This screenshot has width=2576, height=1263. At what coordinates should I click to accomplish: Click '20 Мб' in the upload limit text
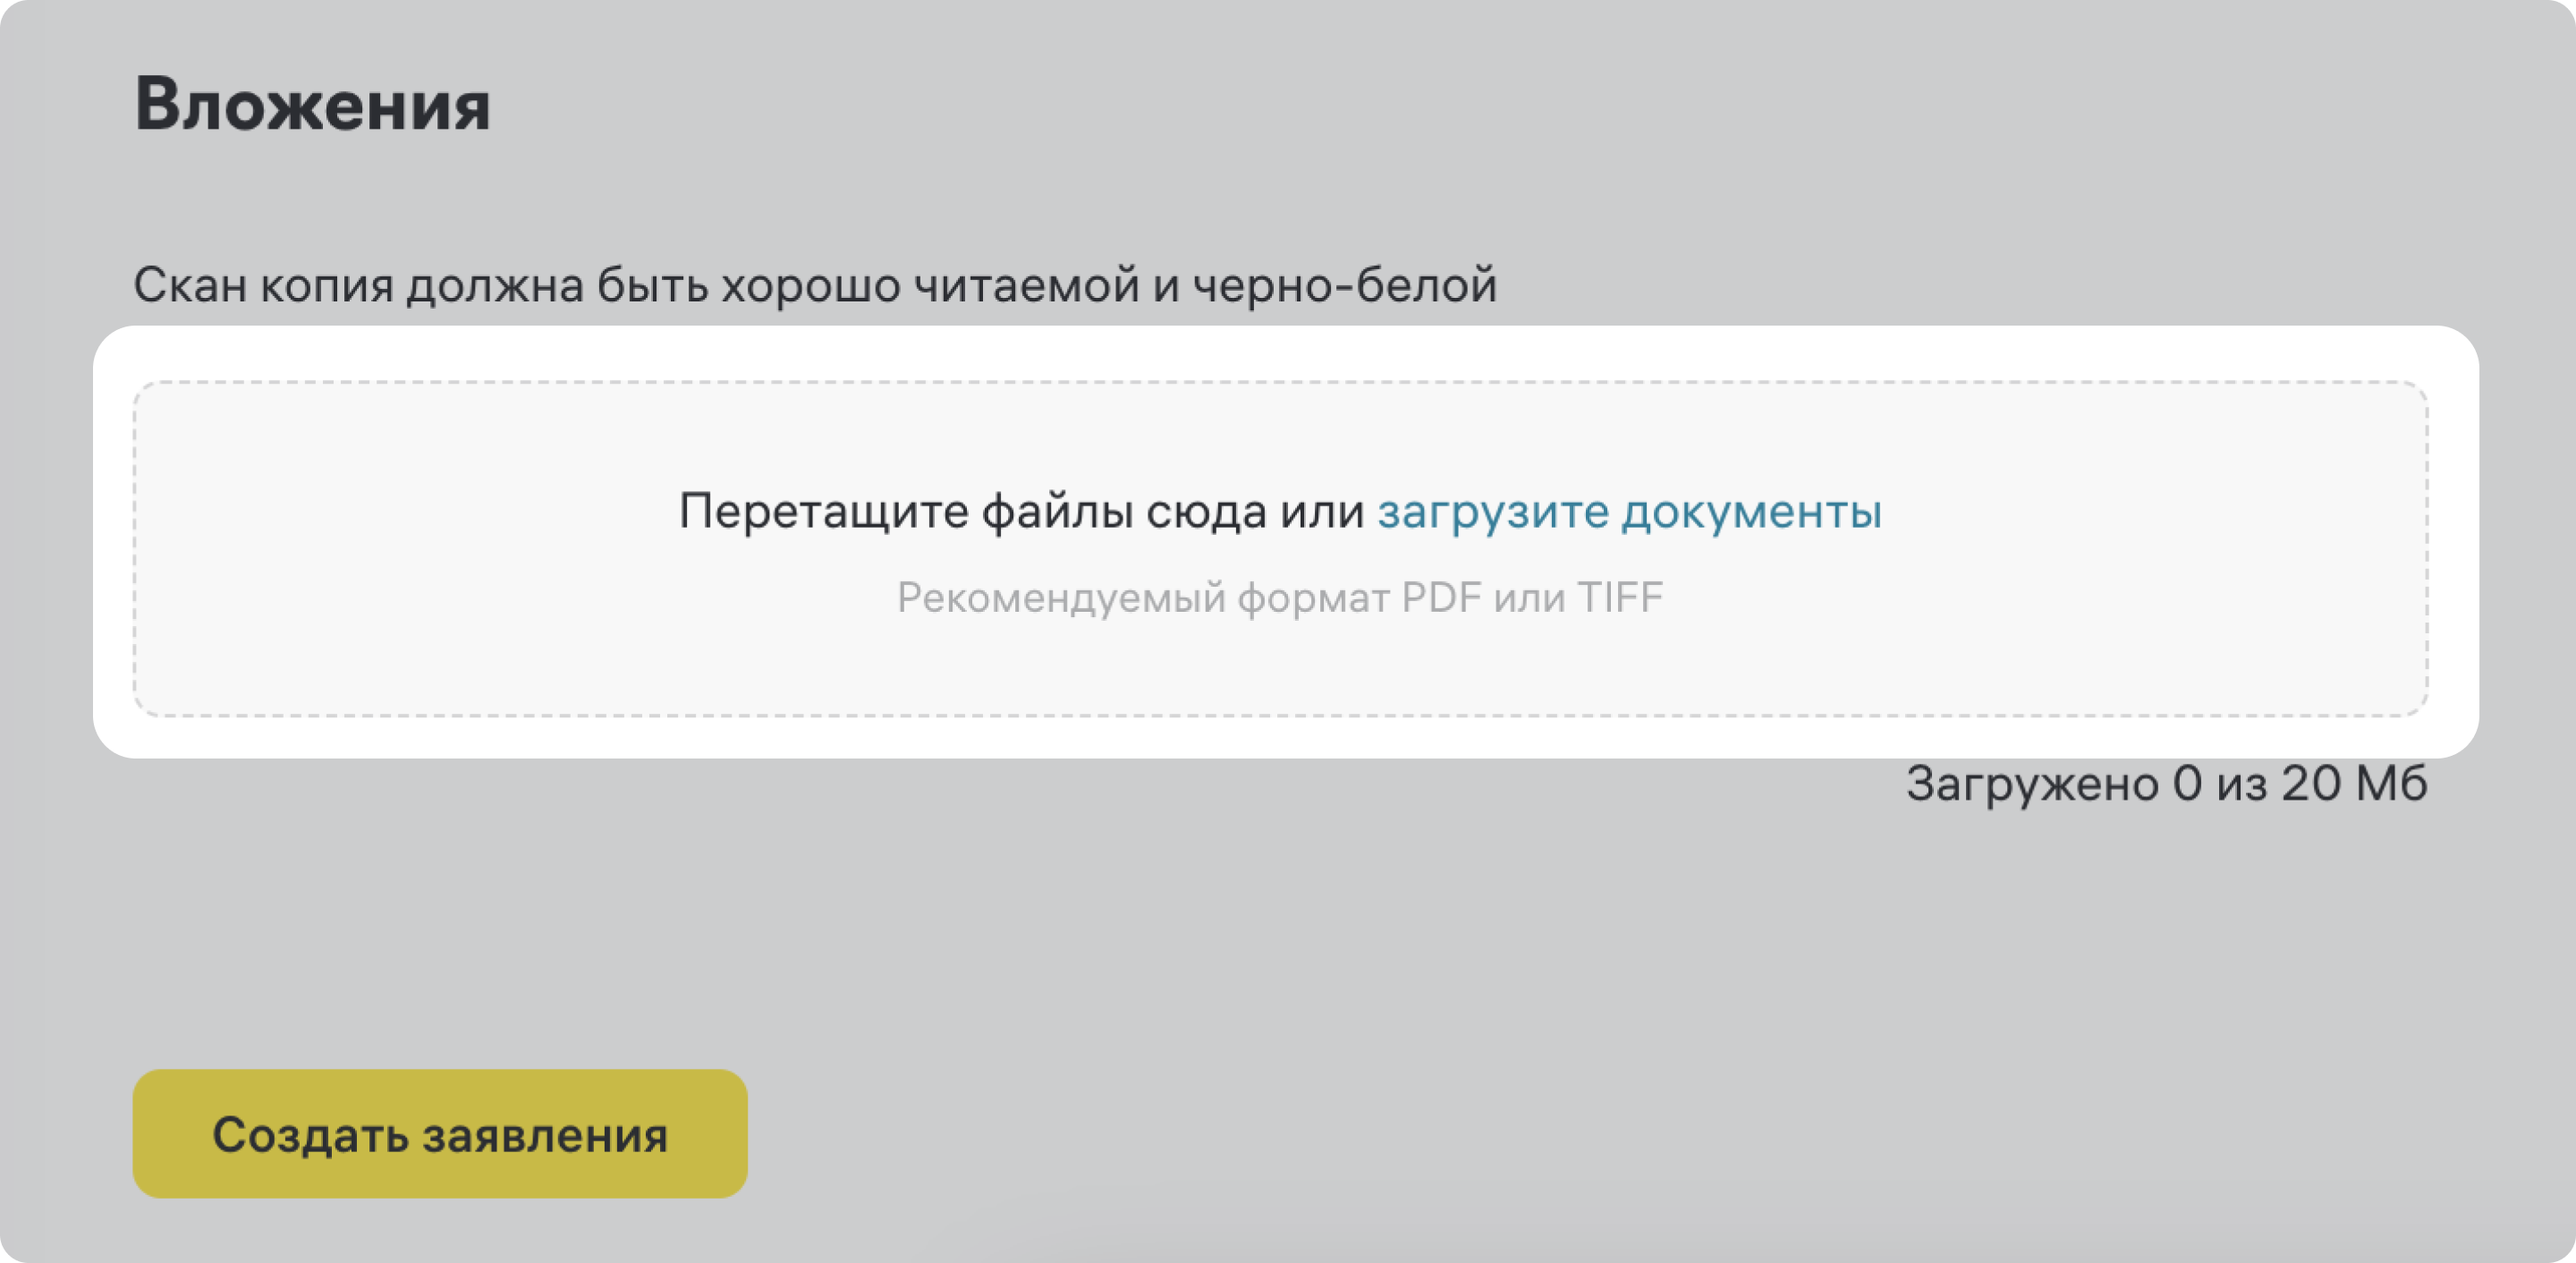[2354, 783]
